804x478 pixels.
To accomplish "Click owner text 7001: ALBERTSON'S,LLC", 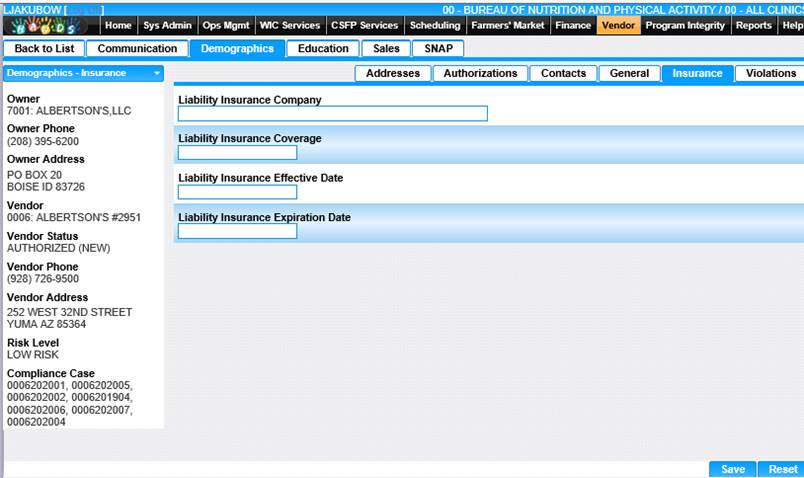I will [x=69, y=111].
